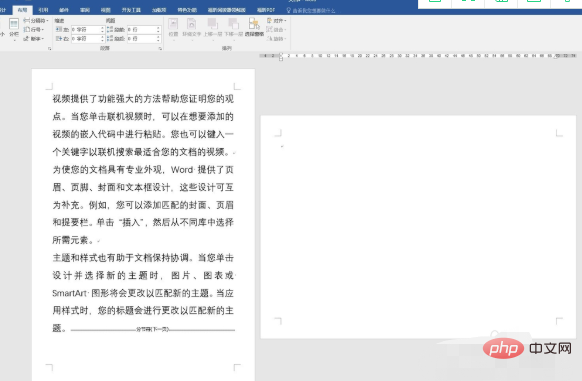Screen dimensions: 582x381
Task: Click the left indent (左) icon label
Action: [62, 29]
